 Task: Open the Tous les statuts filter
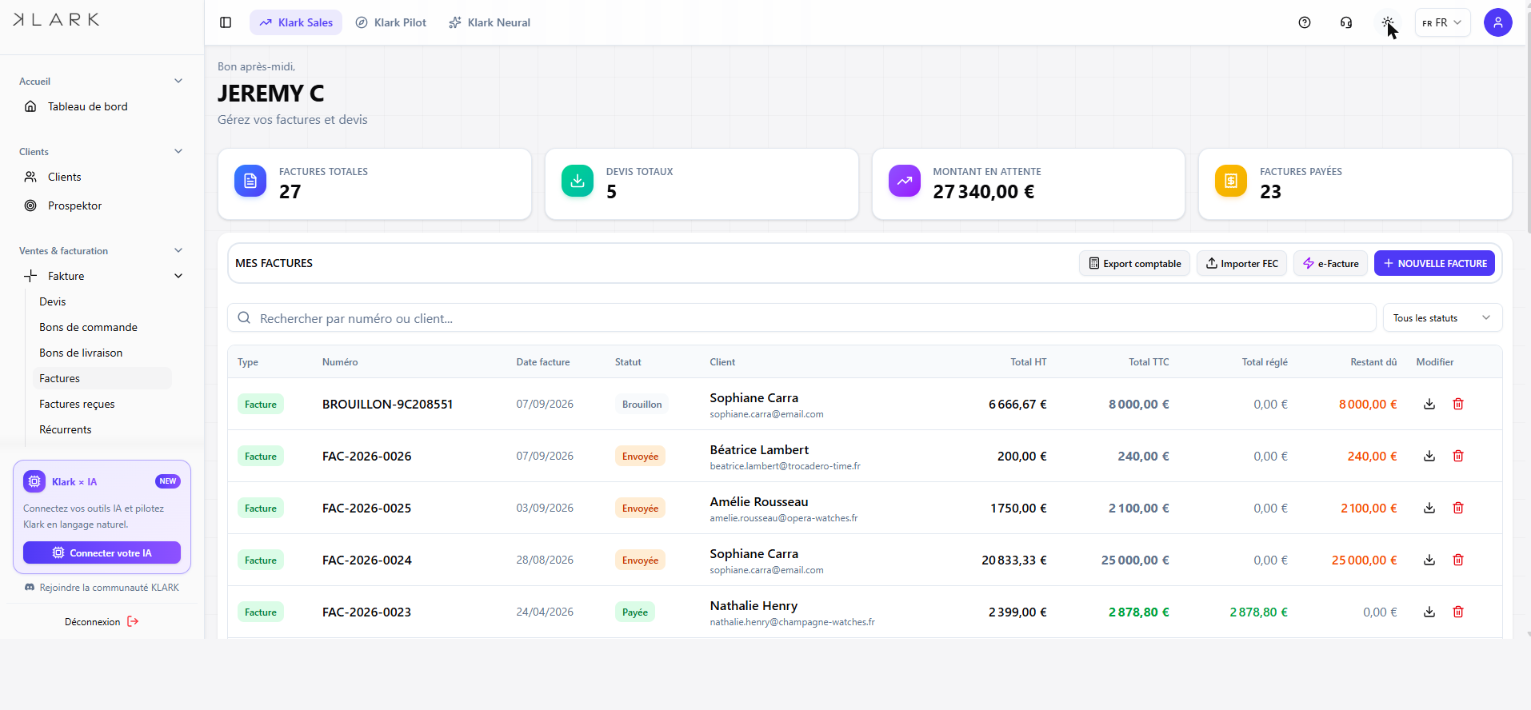[1442, 318]
